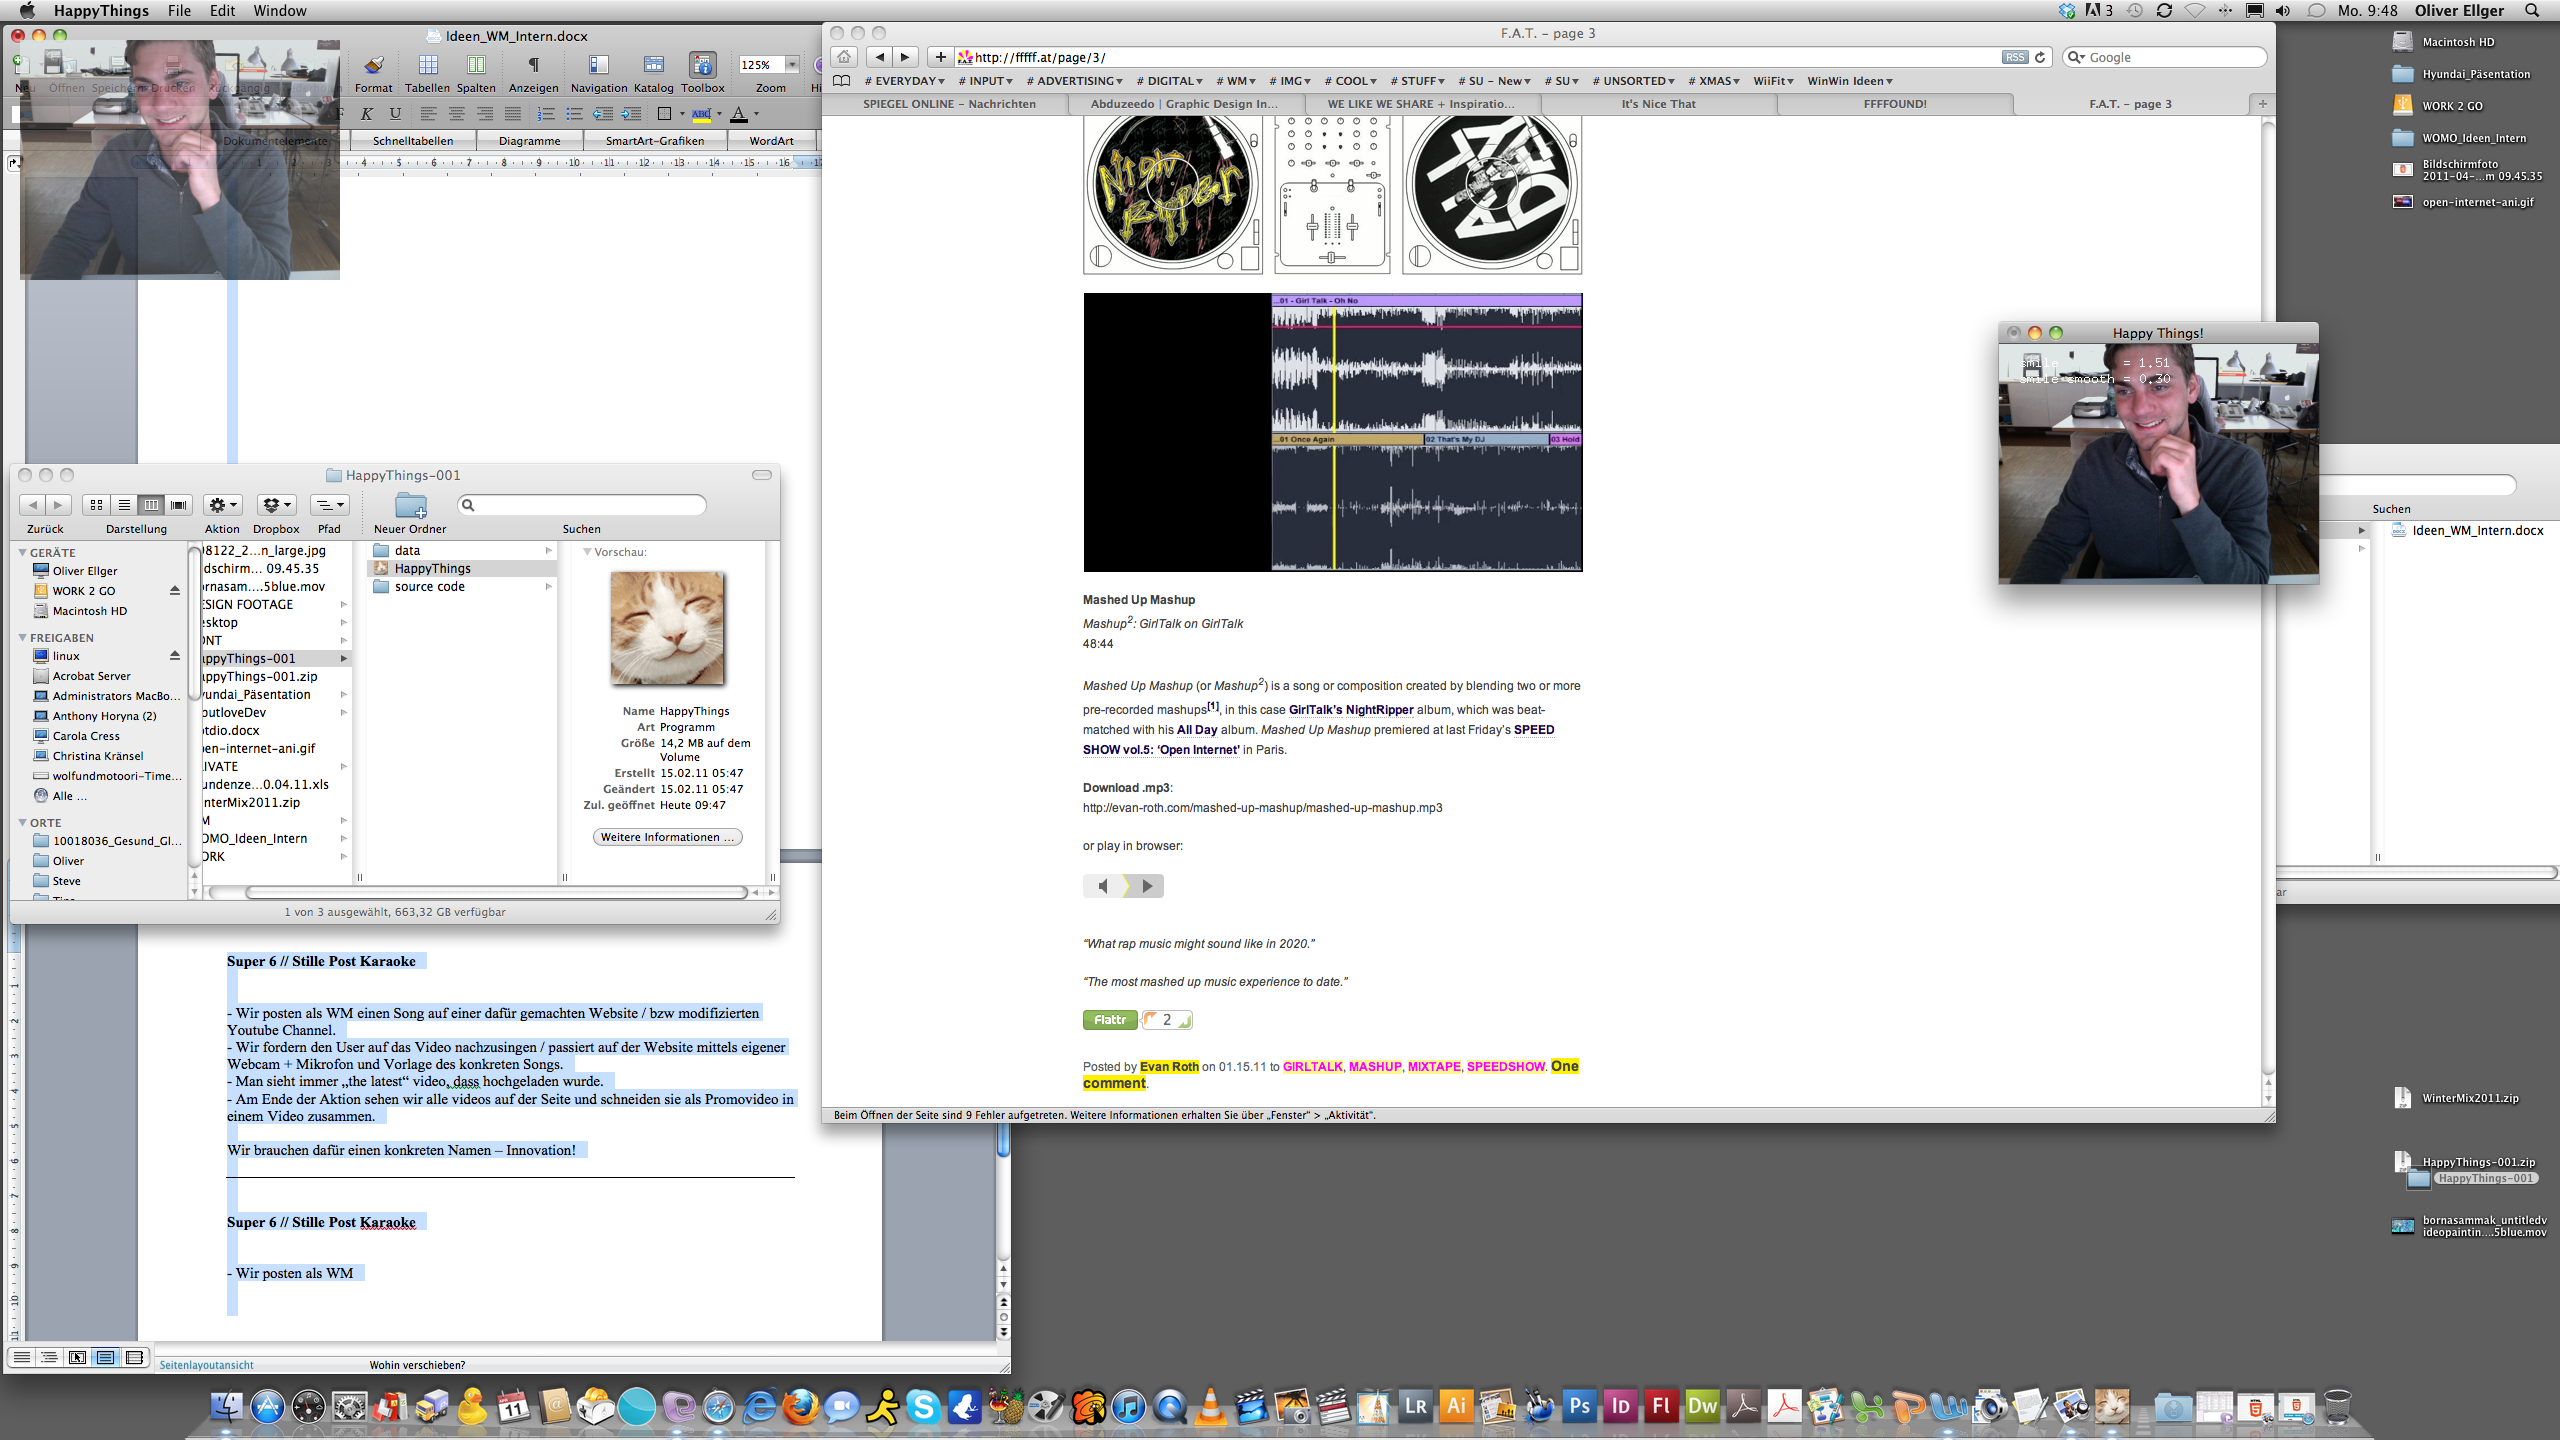Click the decrease indent icon in Word
Screen dimensions: 2560x1440
coord(603,114)
